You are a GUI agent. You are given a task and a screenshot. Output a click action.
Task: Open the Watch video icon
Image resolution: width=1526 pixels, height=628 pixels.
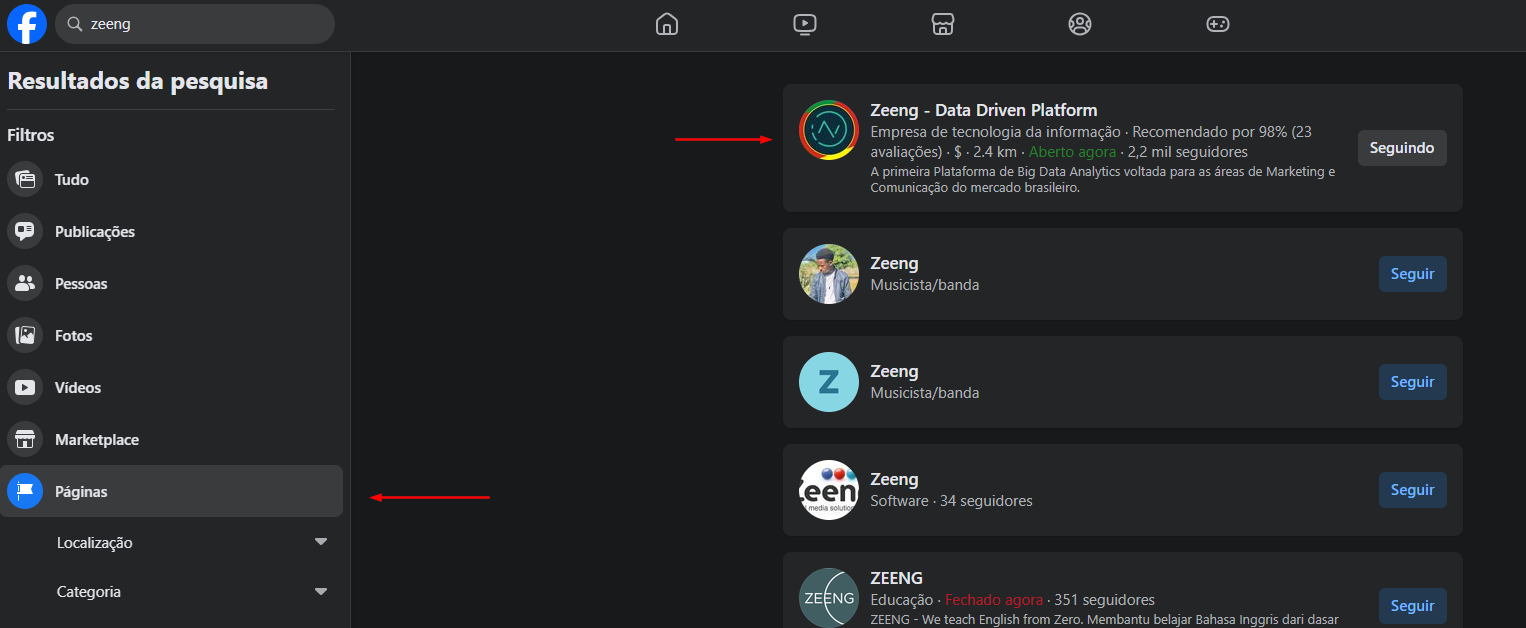click(x=804, y=24)
